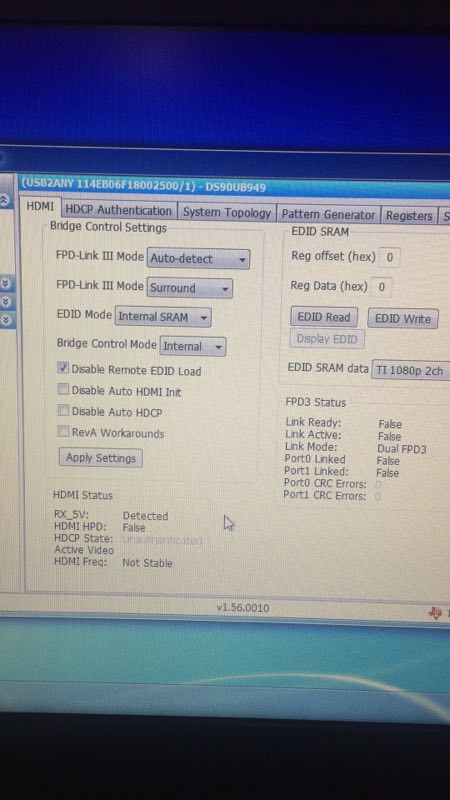Open EDID Mode Internal SRAM dropdown
Viewport: 450px width, 800px height.
pos(163,317)
